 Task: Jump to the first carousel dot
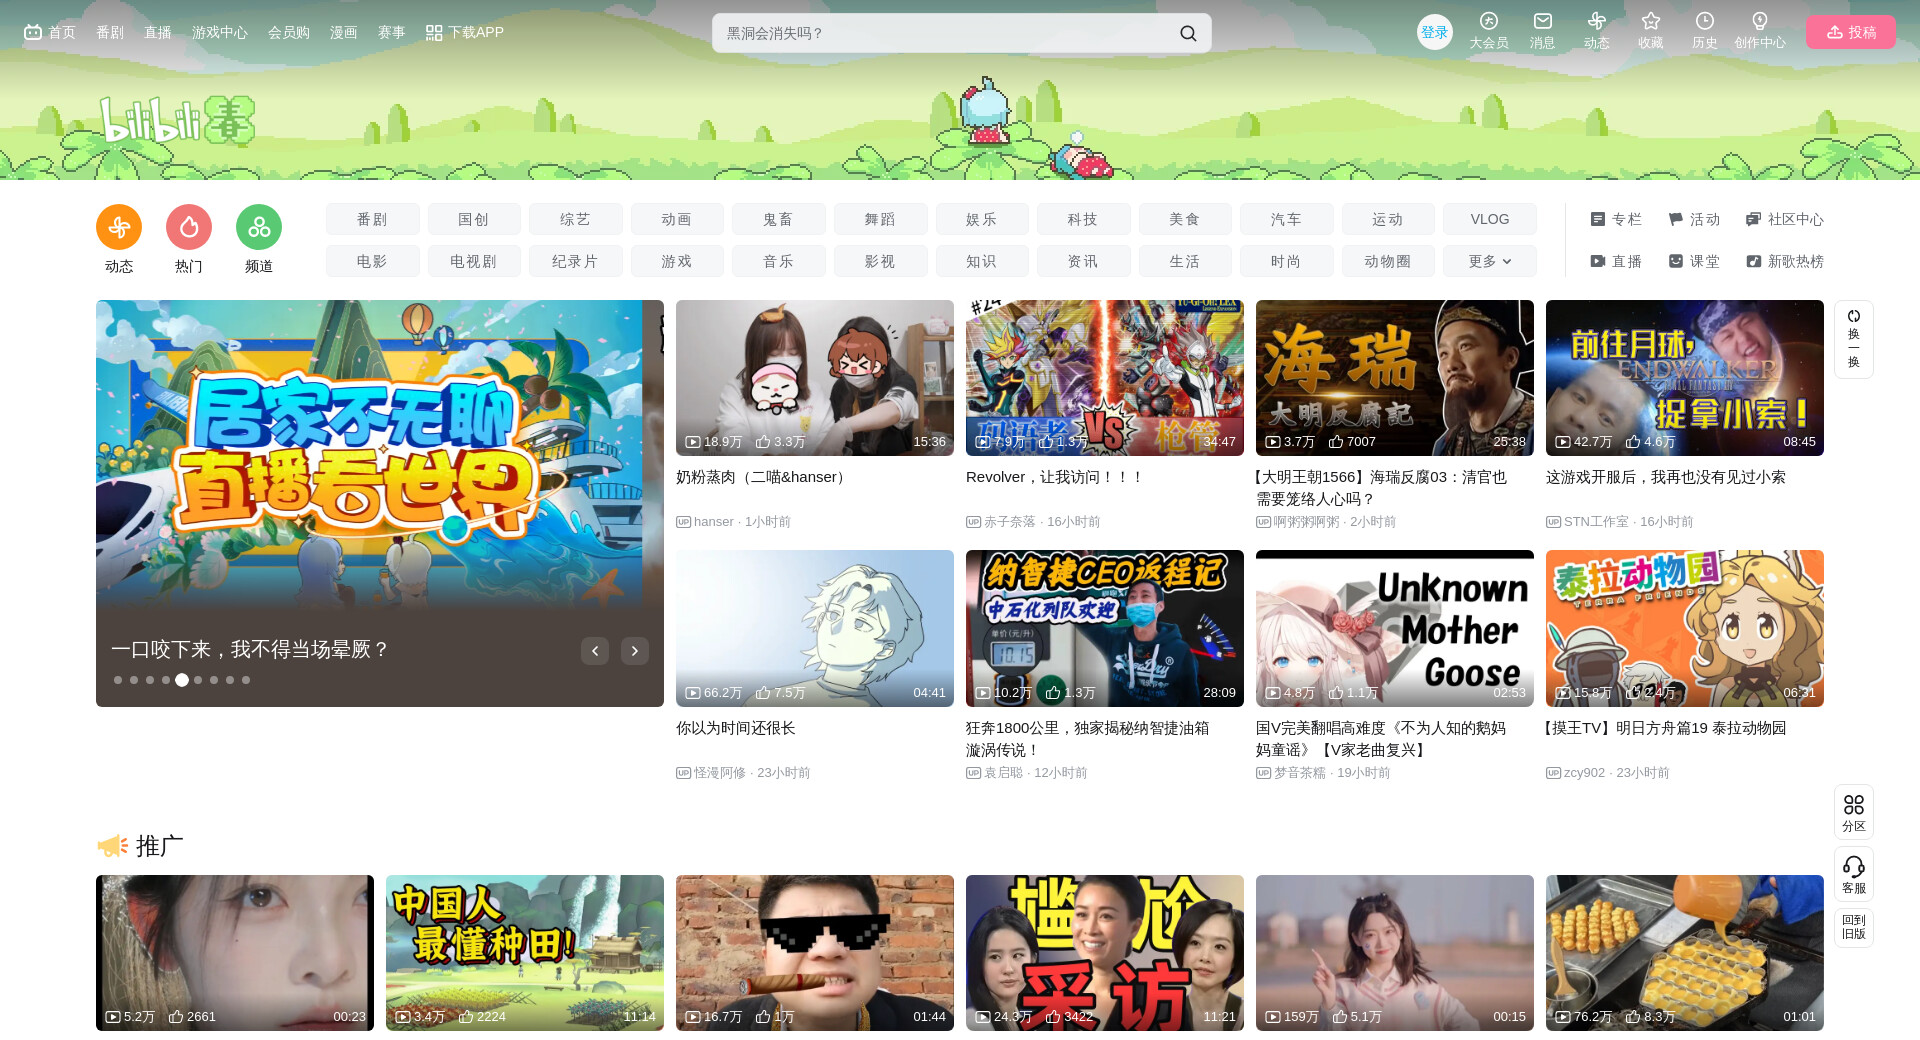click(118, 680)
